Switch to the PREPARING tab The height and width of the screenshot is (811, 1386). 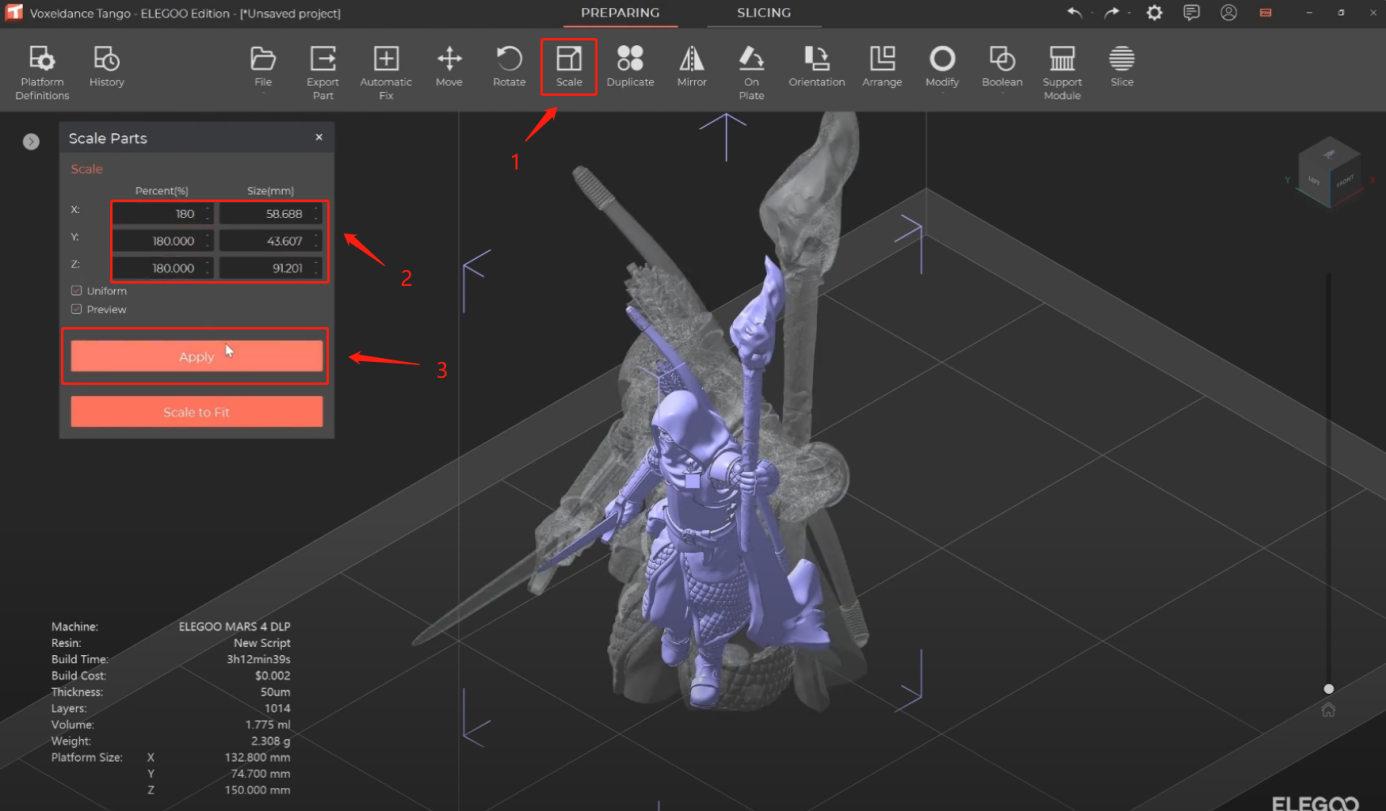620,13
